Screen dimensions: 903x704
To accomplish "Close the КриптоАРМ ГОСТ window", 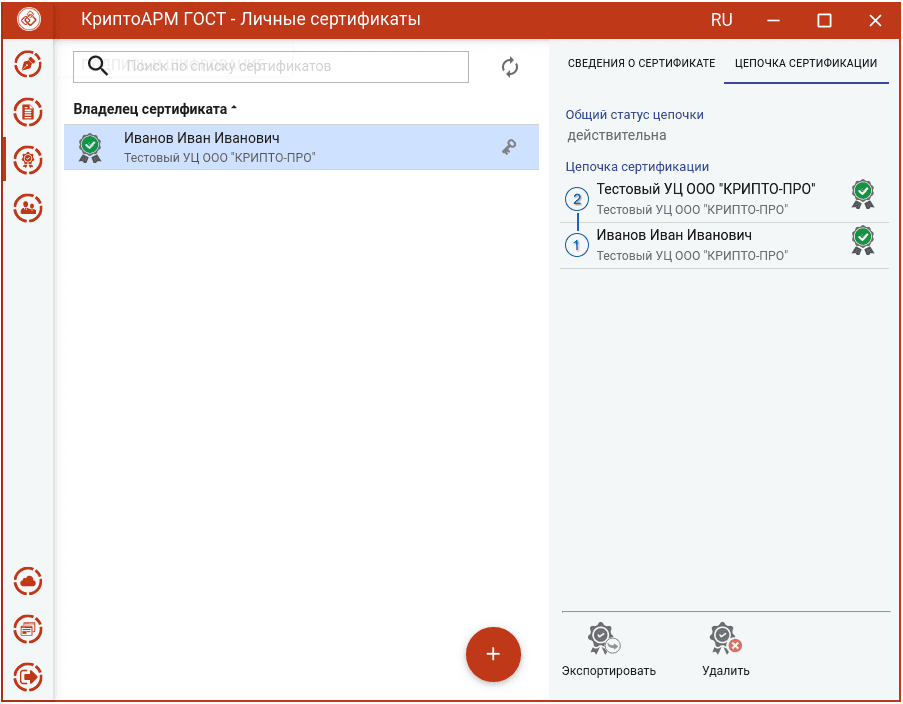I will point(875,20).
